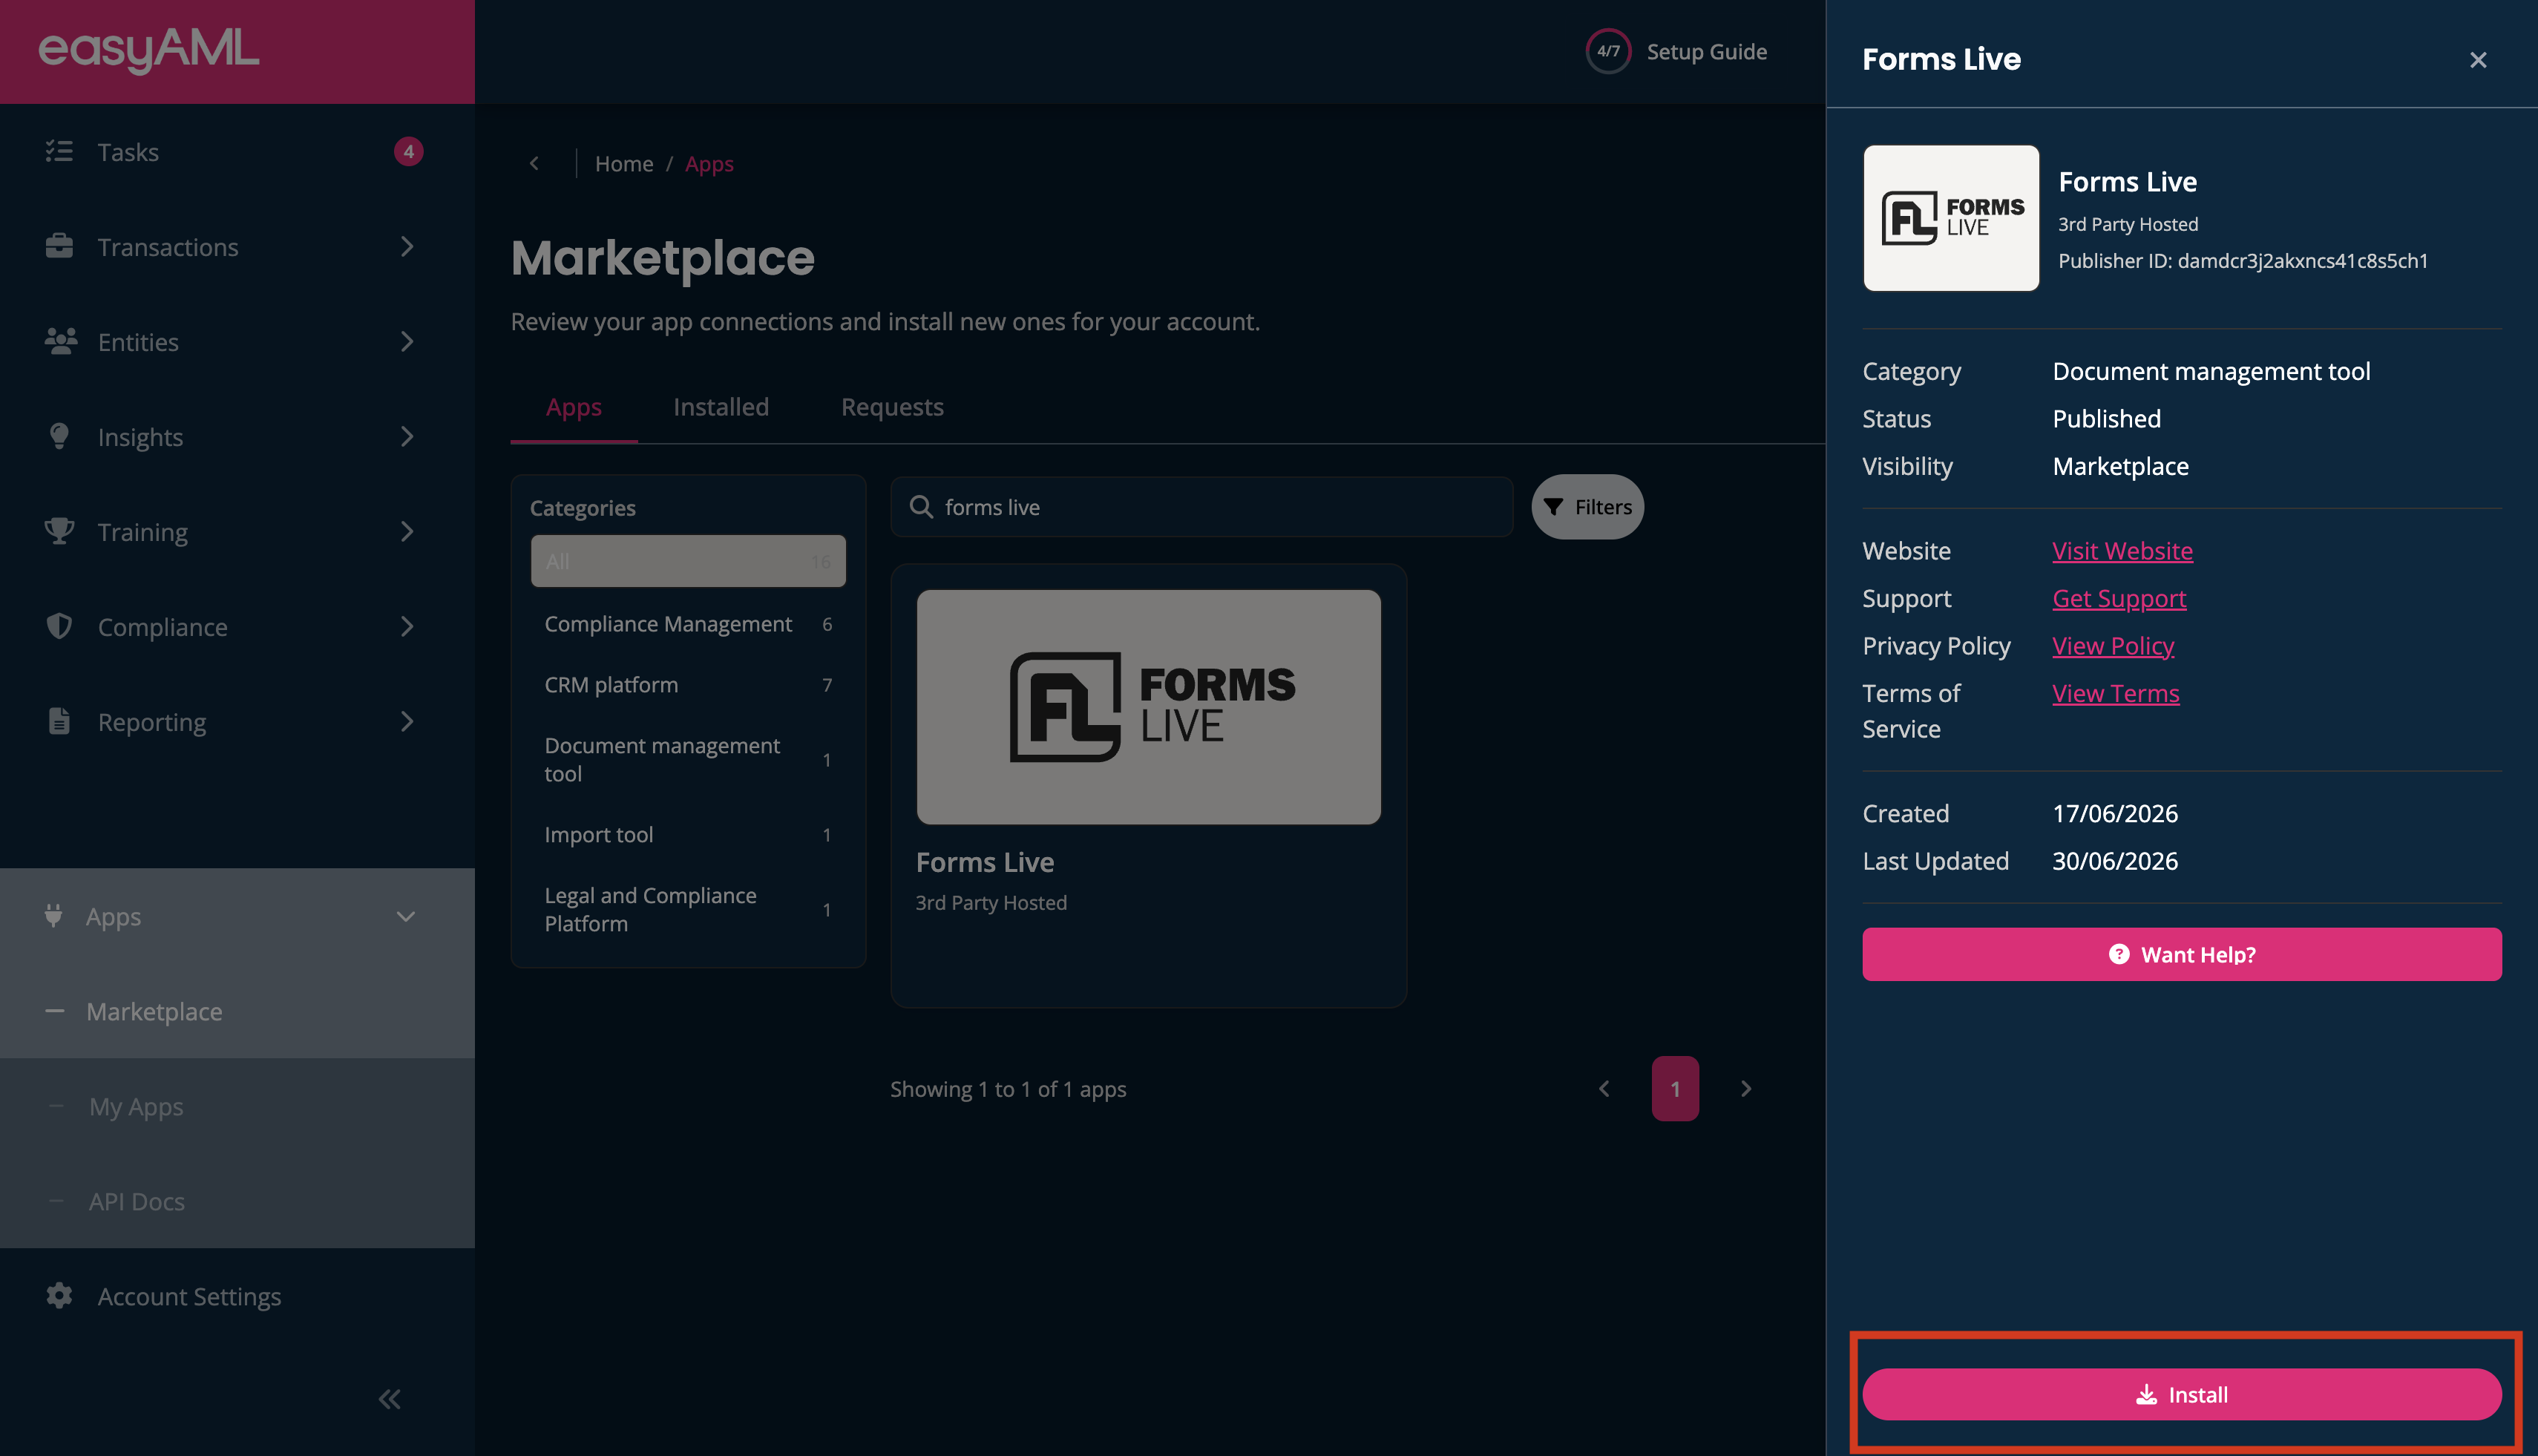Click the Reporting document icon
This screenshot has width=2538, height=1456.
point(59,721)
